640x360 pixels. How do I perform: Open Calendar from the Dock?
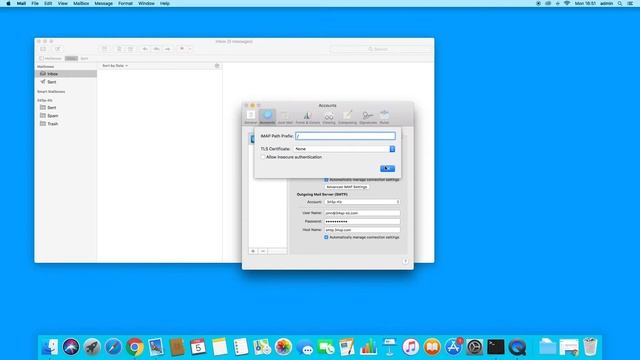(198, 347)
